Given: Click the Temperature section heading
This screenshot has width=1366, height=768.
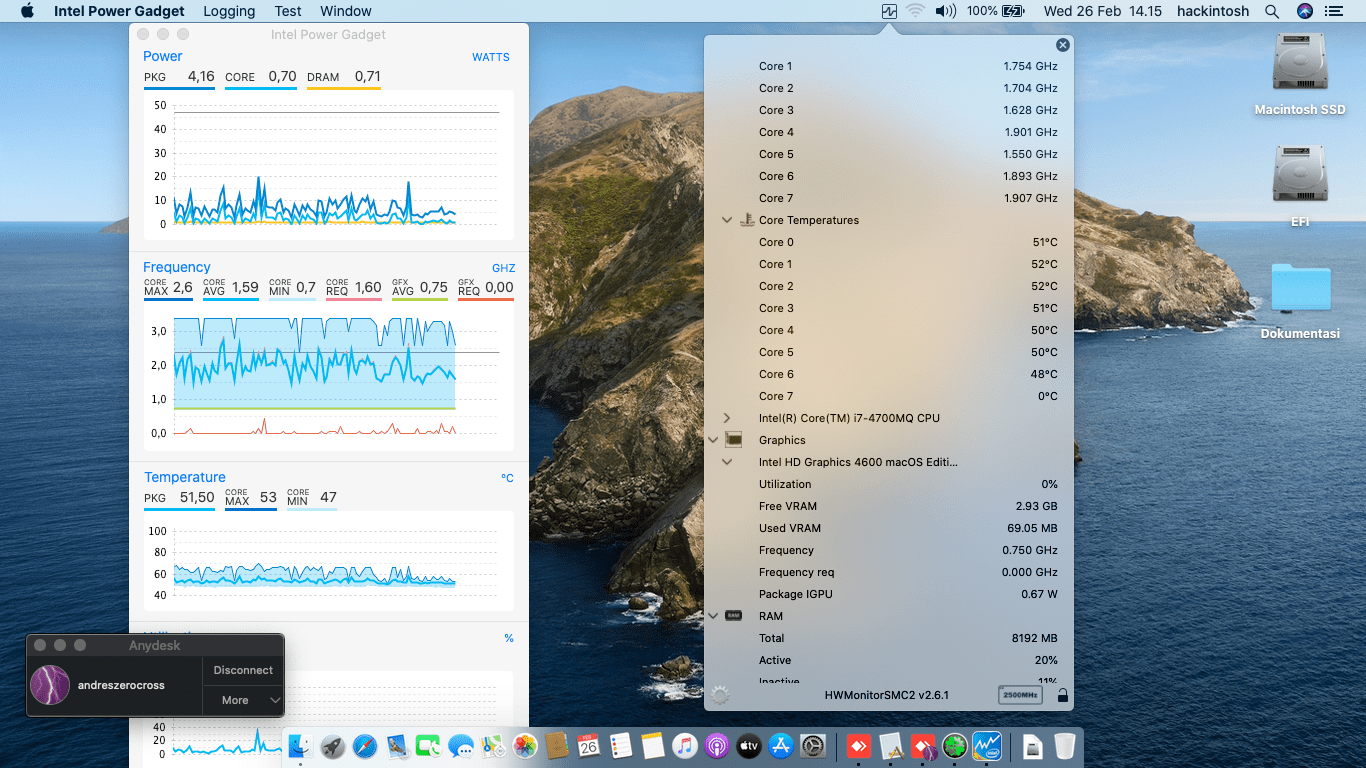Looking at the screenshot, I should click(x=185, y=477).
